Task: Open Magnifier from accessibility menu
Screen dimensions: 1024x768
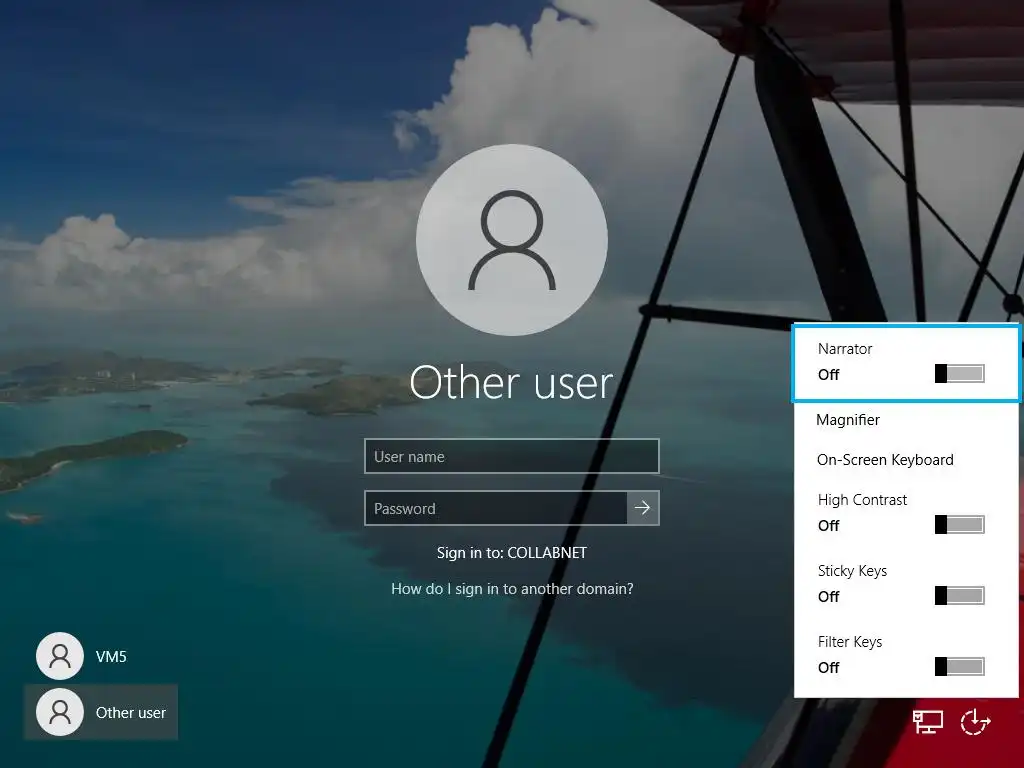Action: [x=848, y=420]
